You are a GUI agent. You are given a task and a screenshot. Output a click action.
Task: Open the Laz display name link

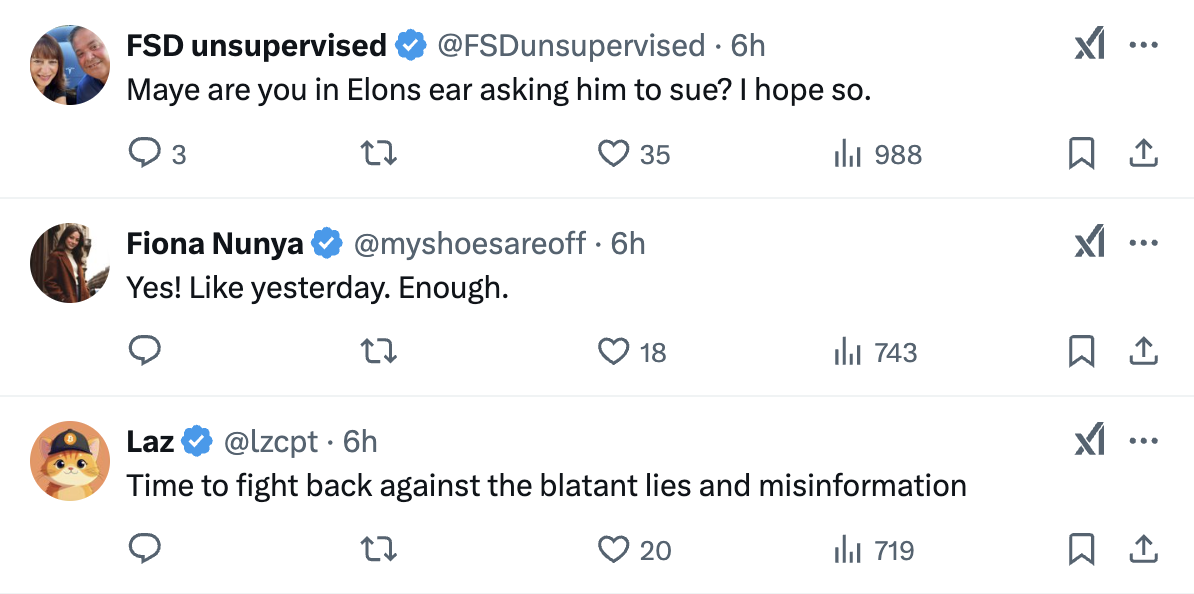coord(150,441)
